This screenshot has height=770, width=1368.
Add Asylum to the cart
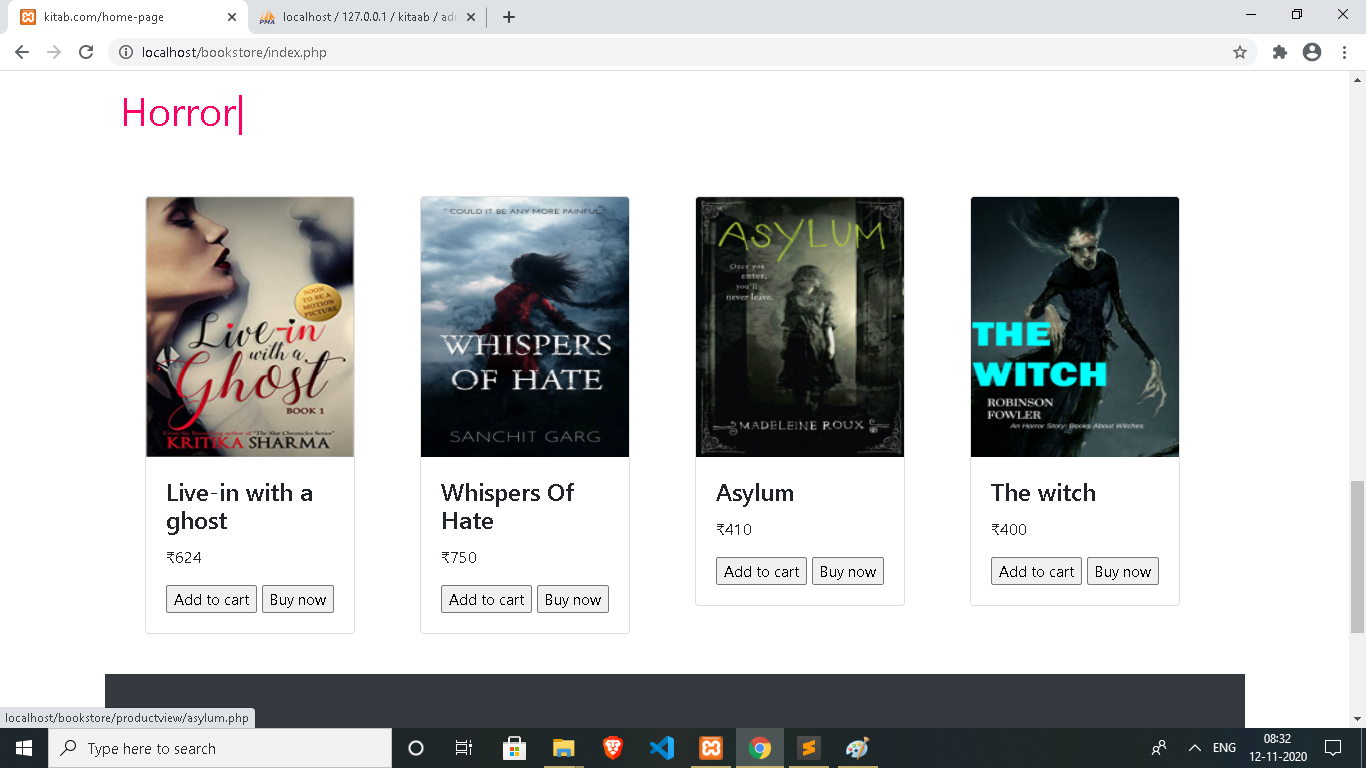(761, 571)
